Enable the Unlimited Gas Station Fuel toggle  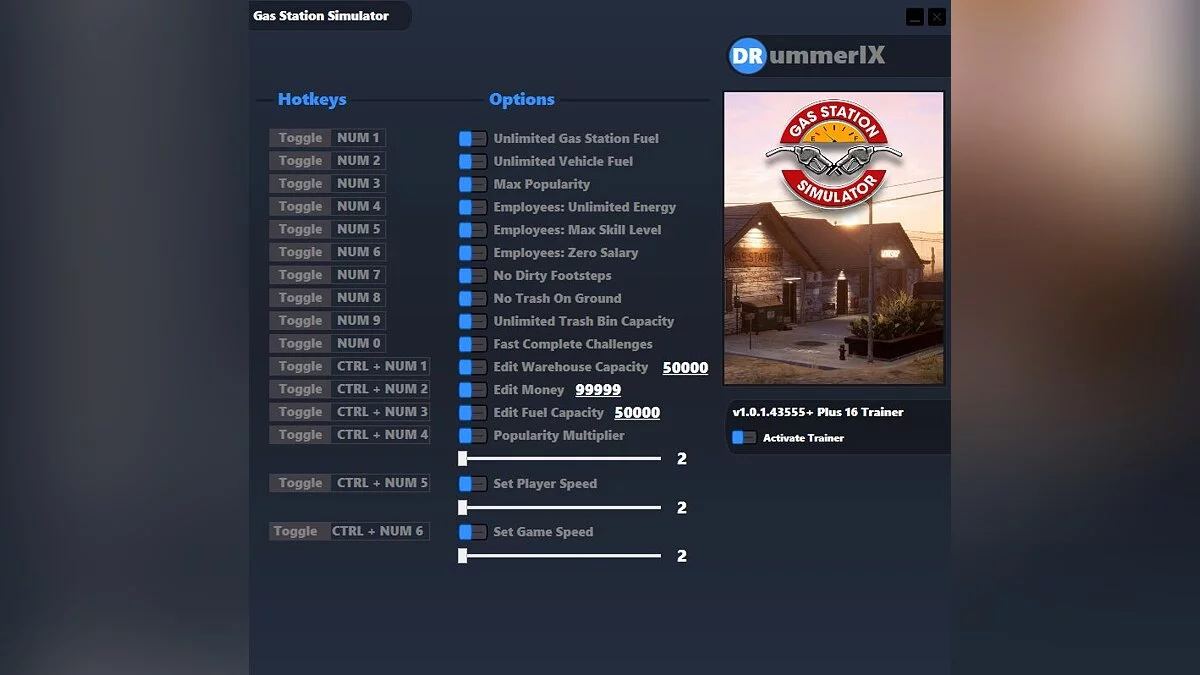(x=471, y=138)
